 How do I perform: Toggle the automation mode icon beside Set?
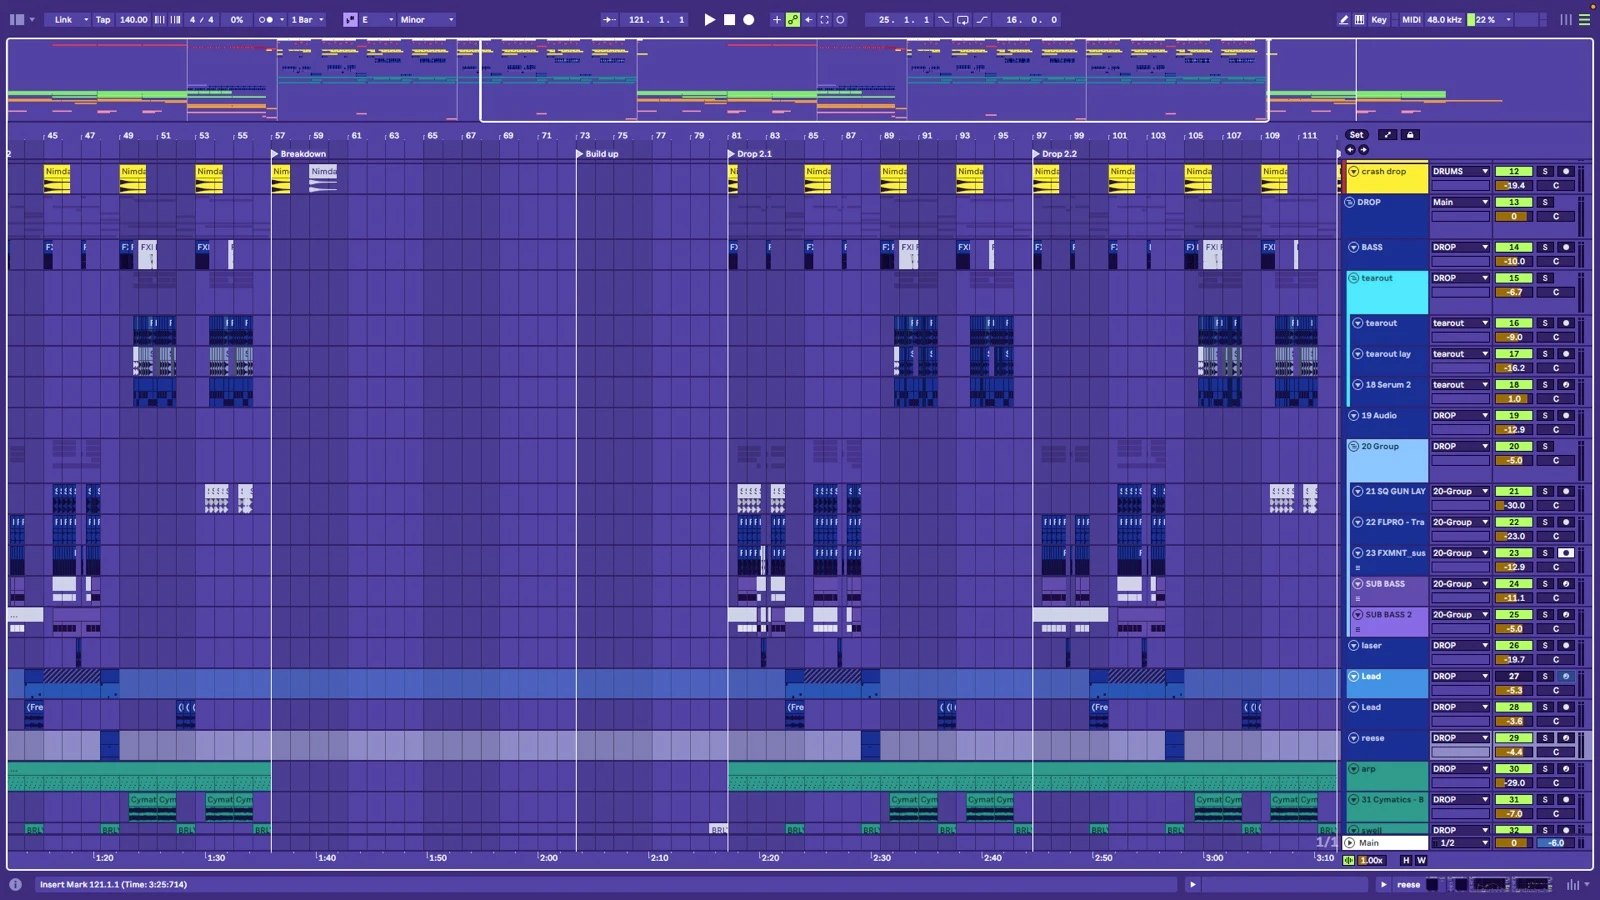(x=1387, y=135)
